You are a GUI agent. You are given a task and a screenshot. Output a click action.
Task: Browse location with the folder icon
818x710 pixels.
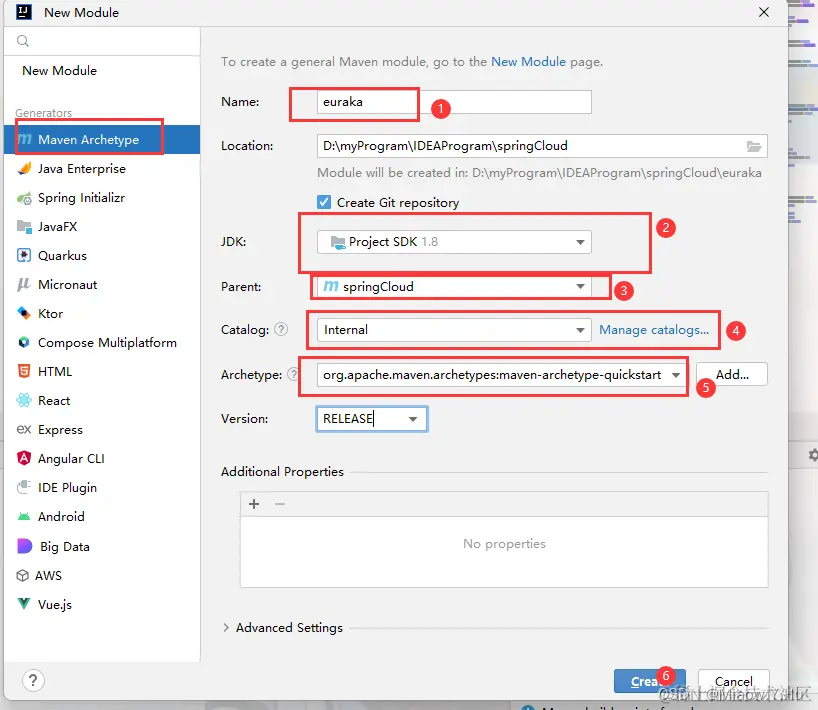point(754,146)
